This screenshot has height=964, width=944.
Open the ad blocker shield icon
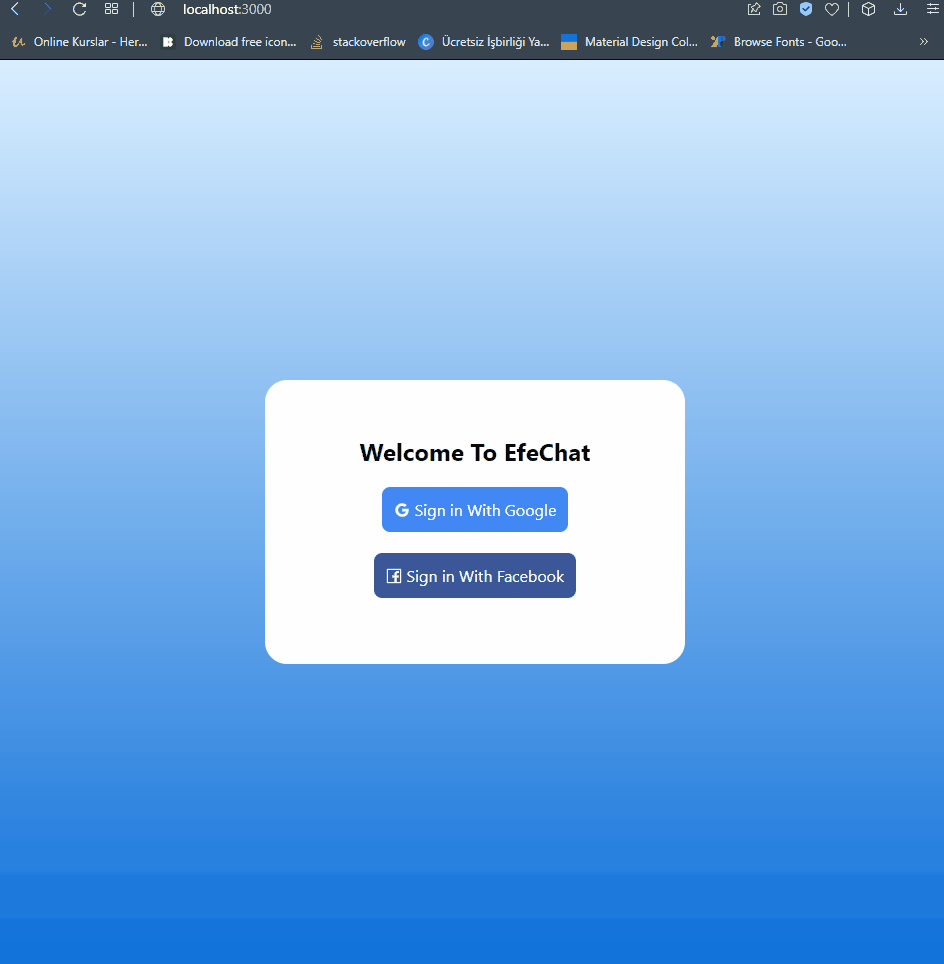(806, 9)
